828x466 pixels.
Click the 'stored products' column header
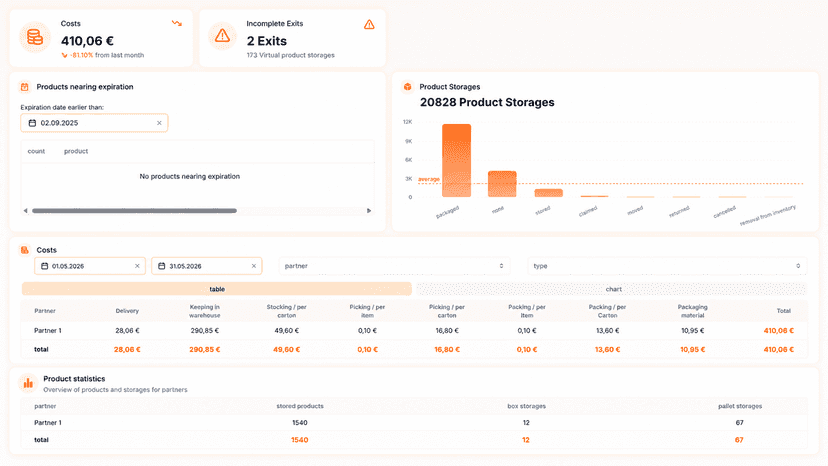(300, 406)
